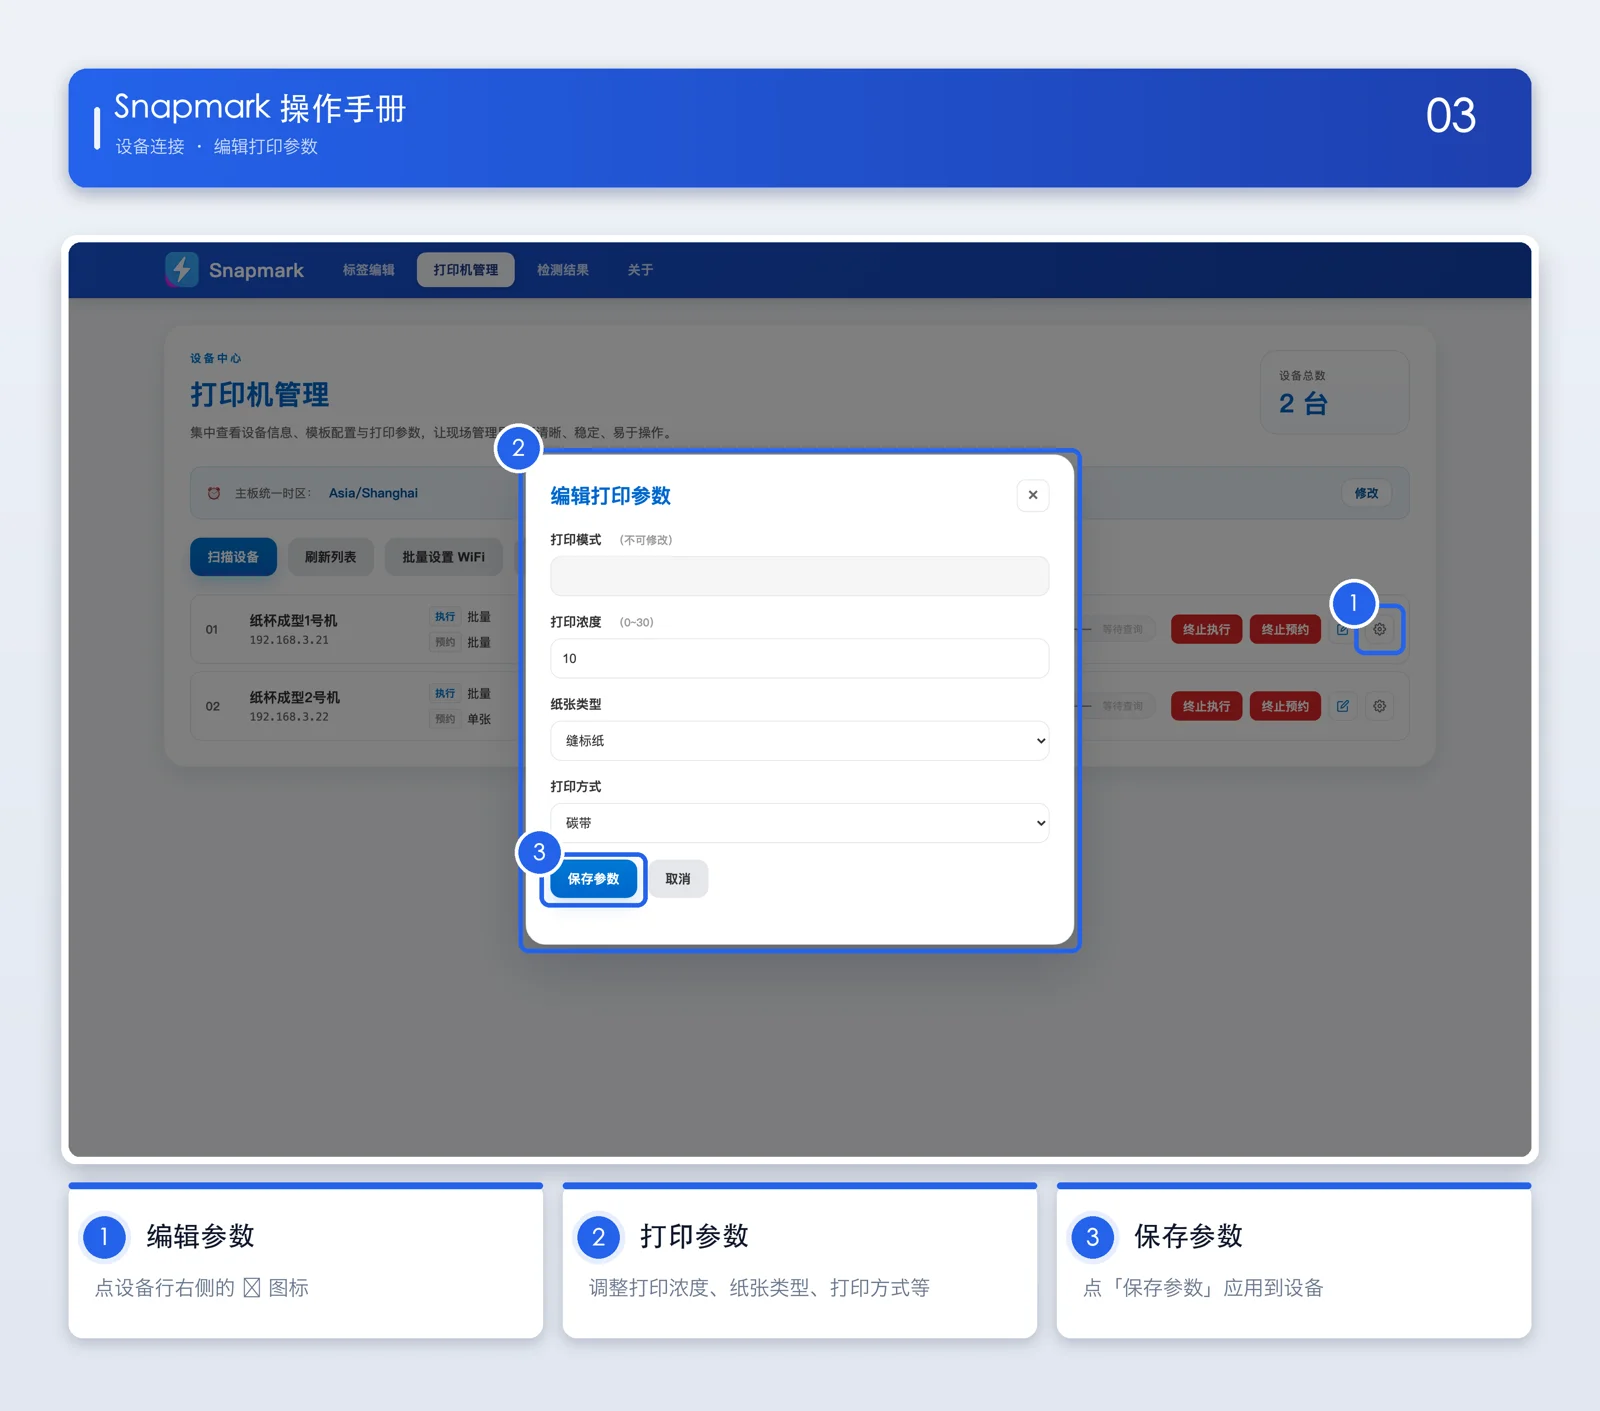The height and width of the screenshot is (1411, 1600).
Task: Click the 编辑打印参数 dialog title
Action: 610,496
